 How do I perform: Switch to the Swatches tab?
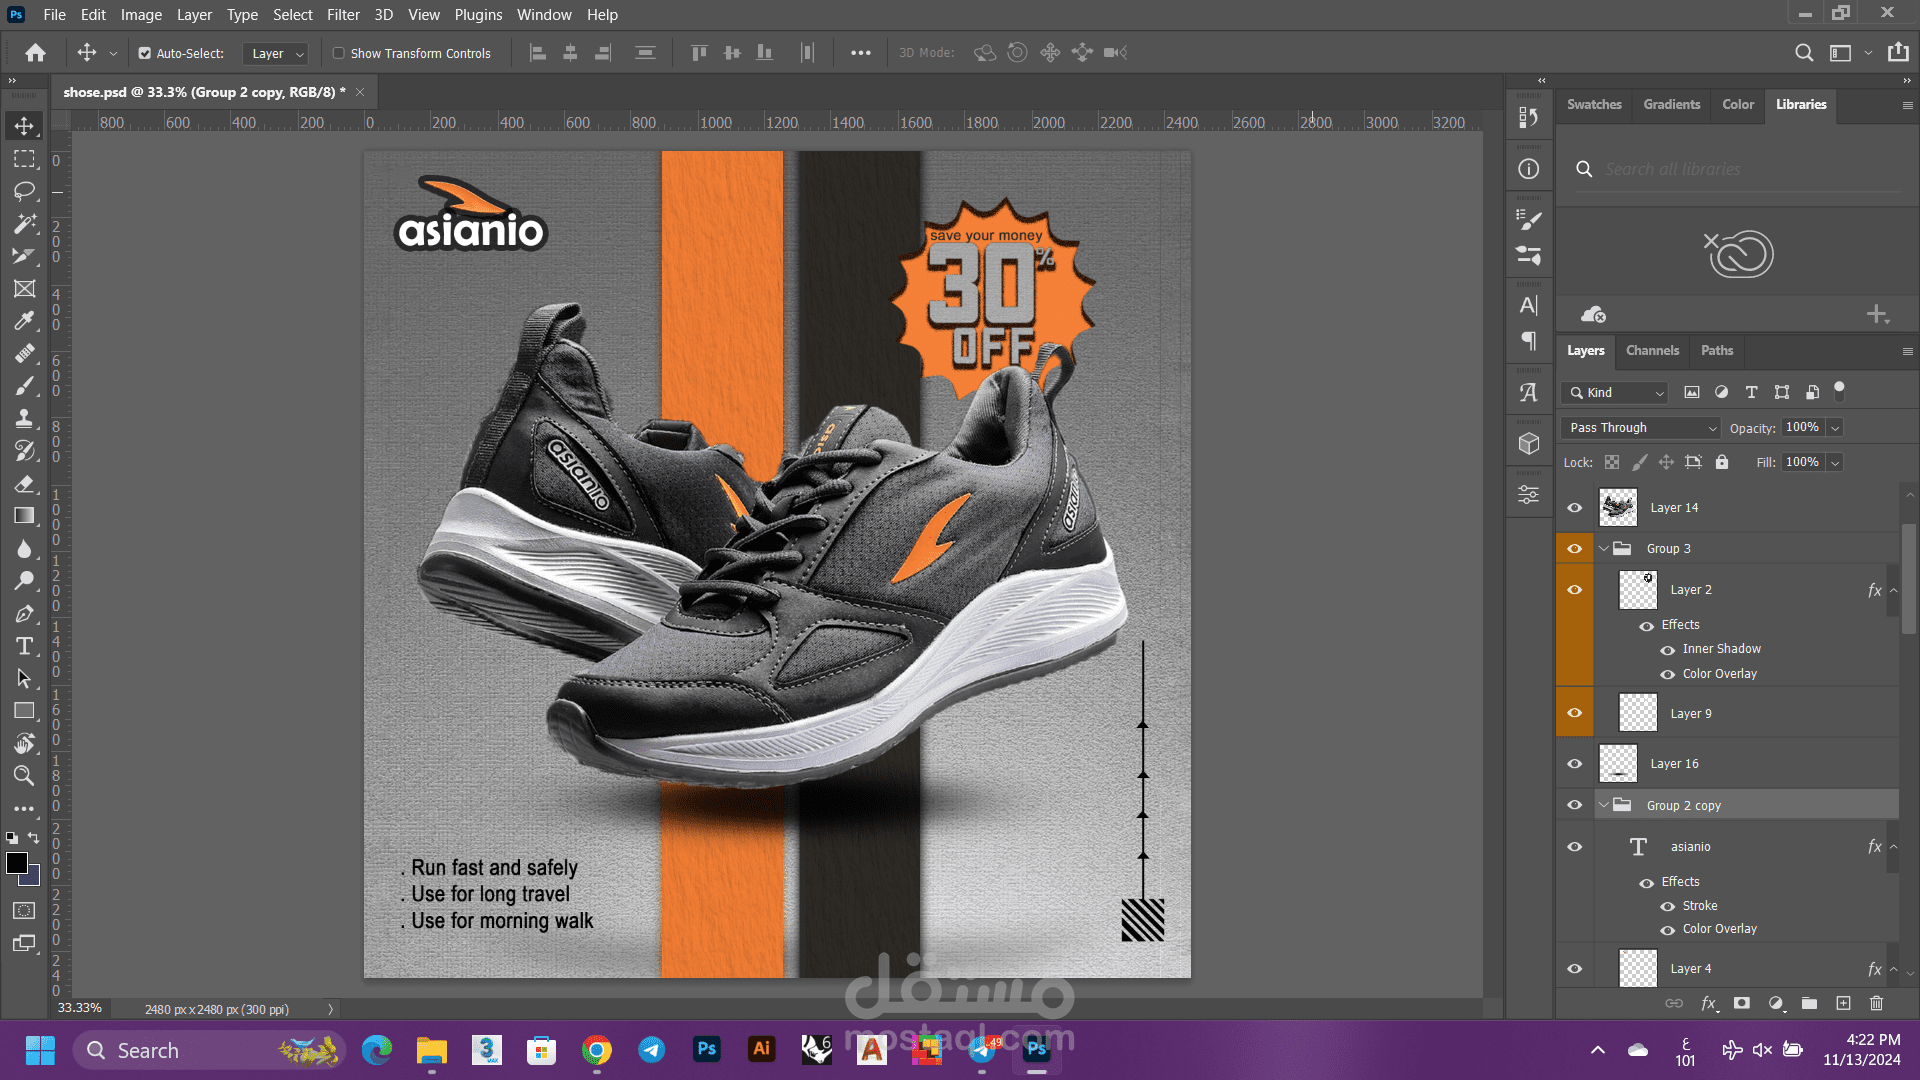click(1594, 104)
